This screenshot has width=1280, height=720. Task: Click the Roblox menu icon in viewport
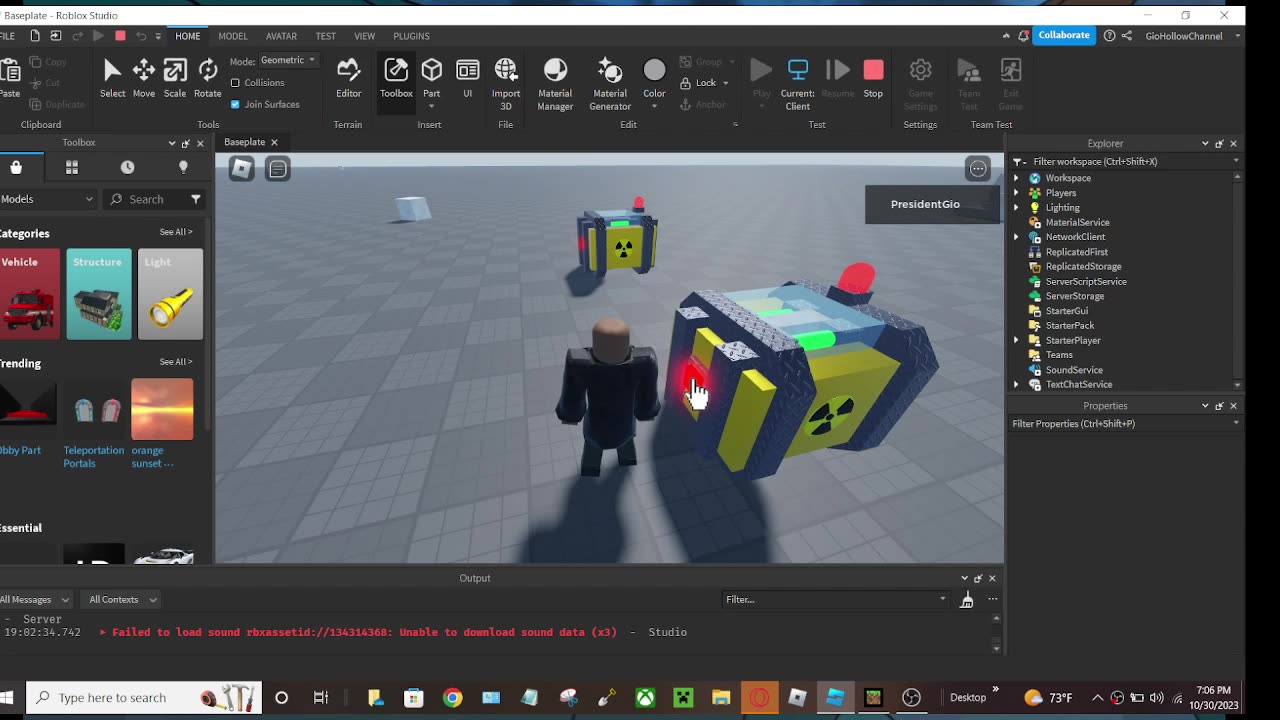[x=241, y=169]
